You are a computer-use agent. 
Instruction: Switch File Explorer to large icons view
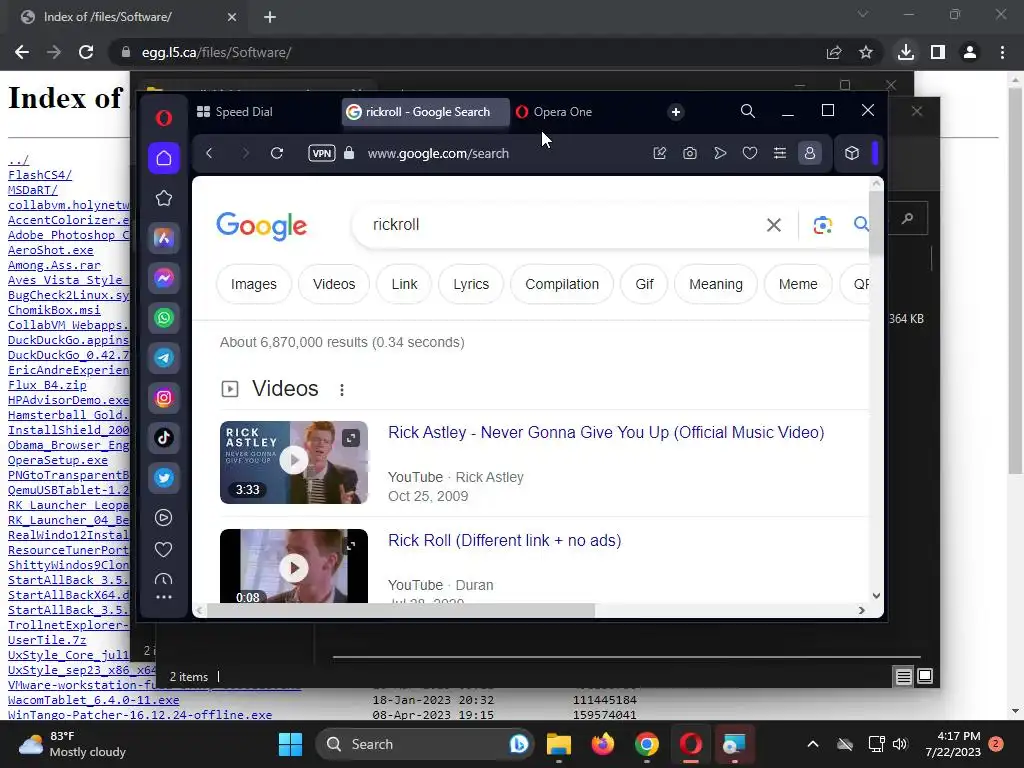tap(925, 676)
